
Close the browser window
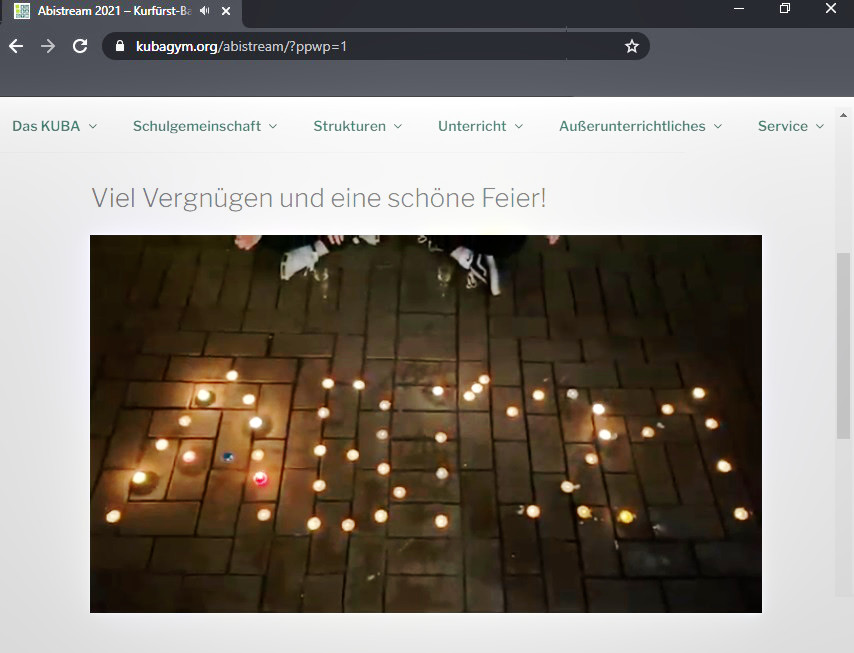coord(831,9)
